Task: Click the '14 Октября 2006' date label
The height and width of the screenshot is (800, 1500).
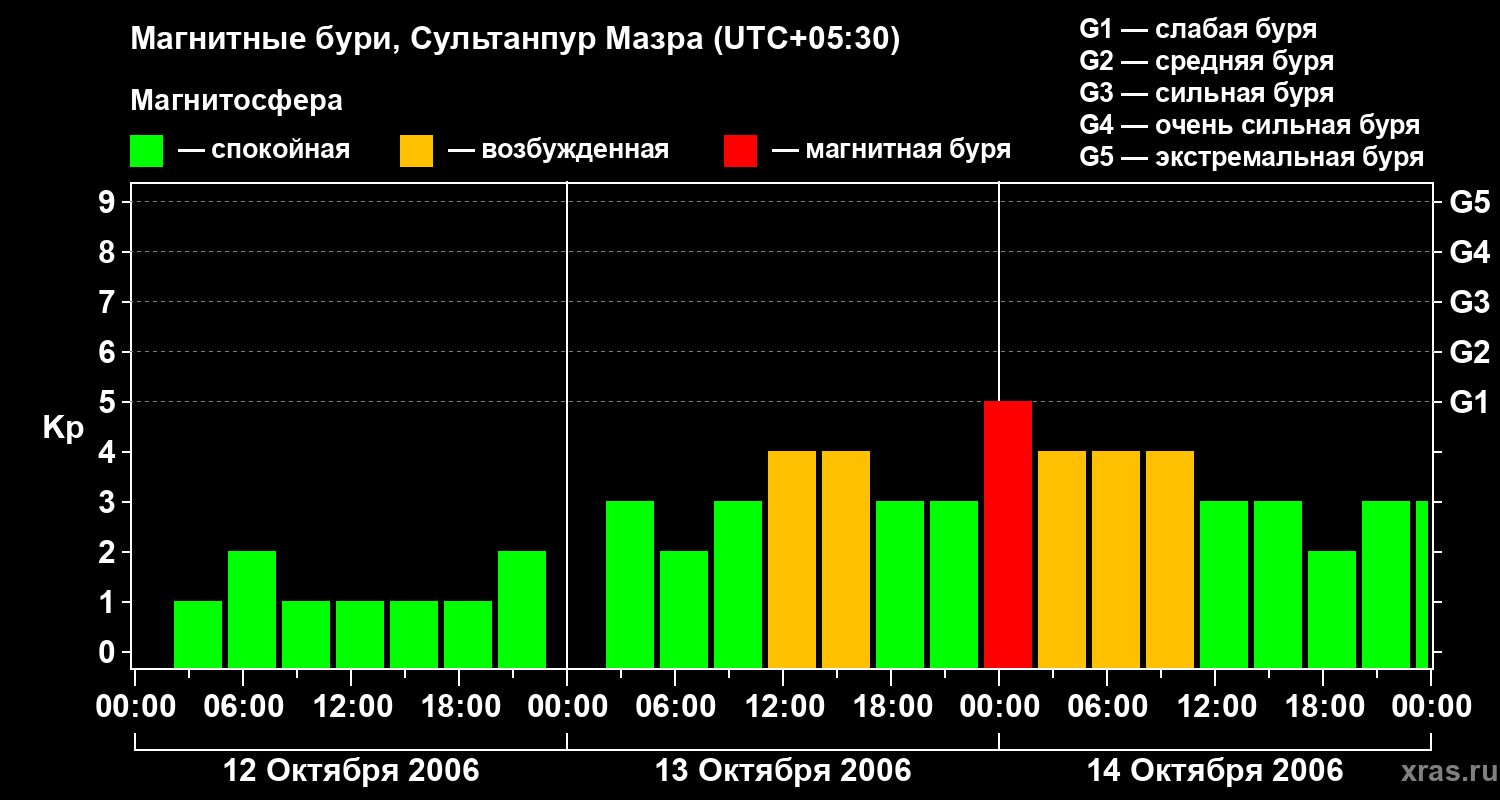Action: (1215, 771)
